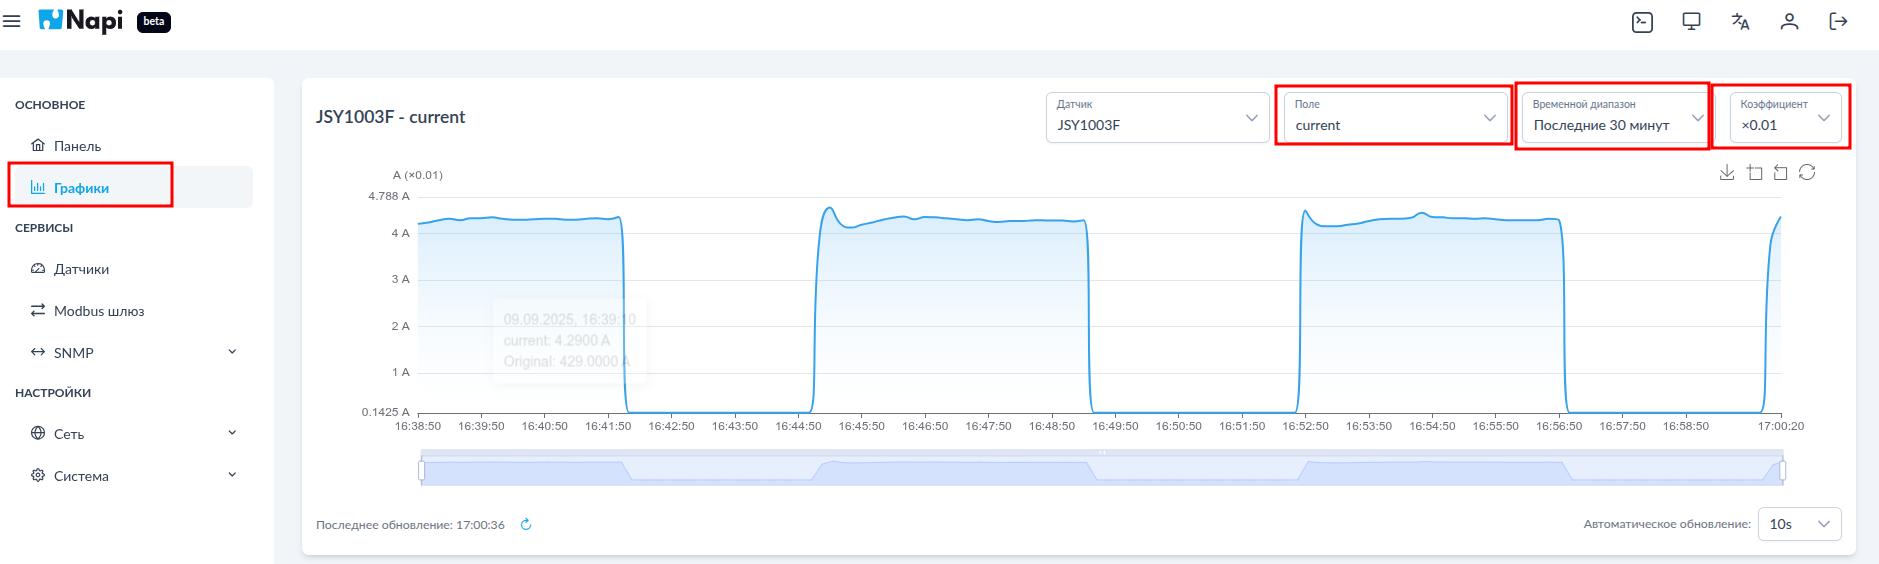Restore chart with the refresh icon
Viewport: 1879px width, 564px height.
click(1807, 173)
